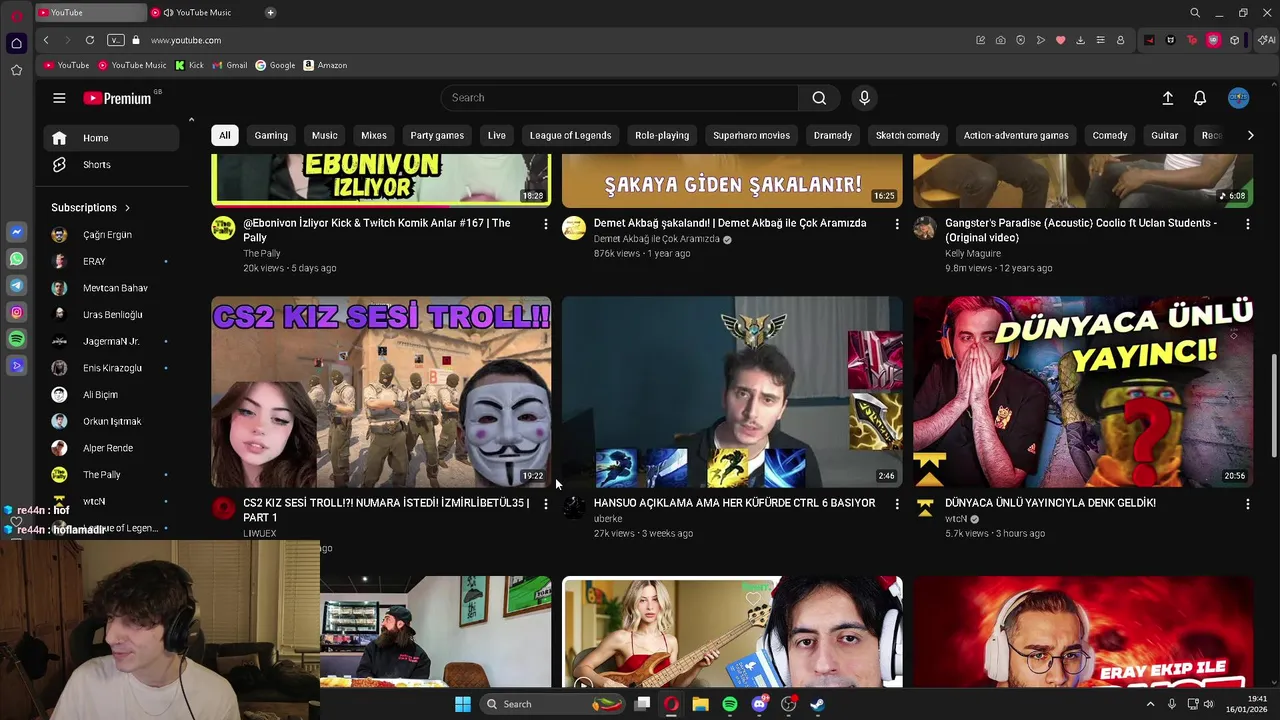Play the CS2 KIZ SESİ TROLL thumbnail

click(381, 391)
